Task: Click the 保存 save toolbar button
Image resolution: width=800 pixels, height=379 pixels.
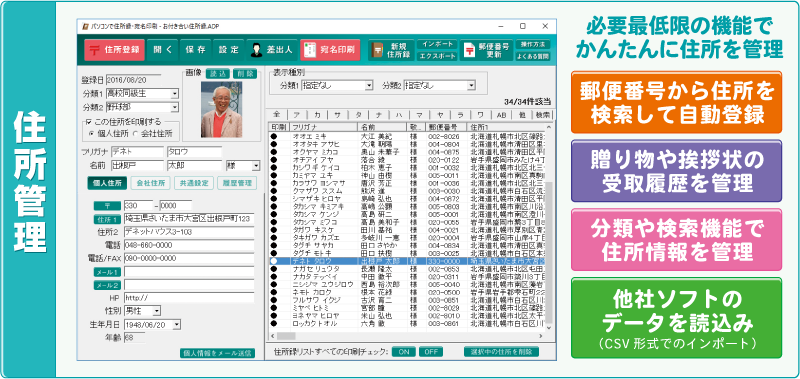Action: point(195,50)
